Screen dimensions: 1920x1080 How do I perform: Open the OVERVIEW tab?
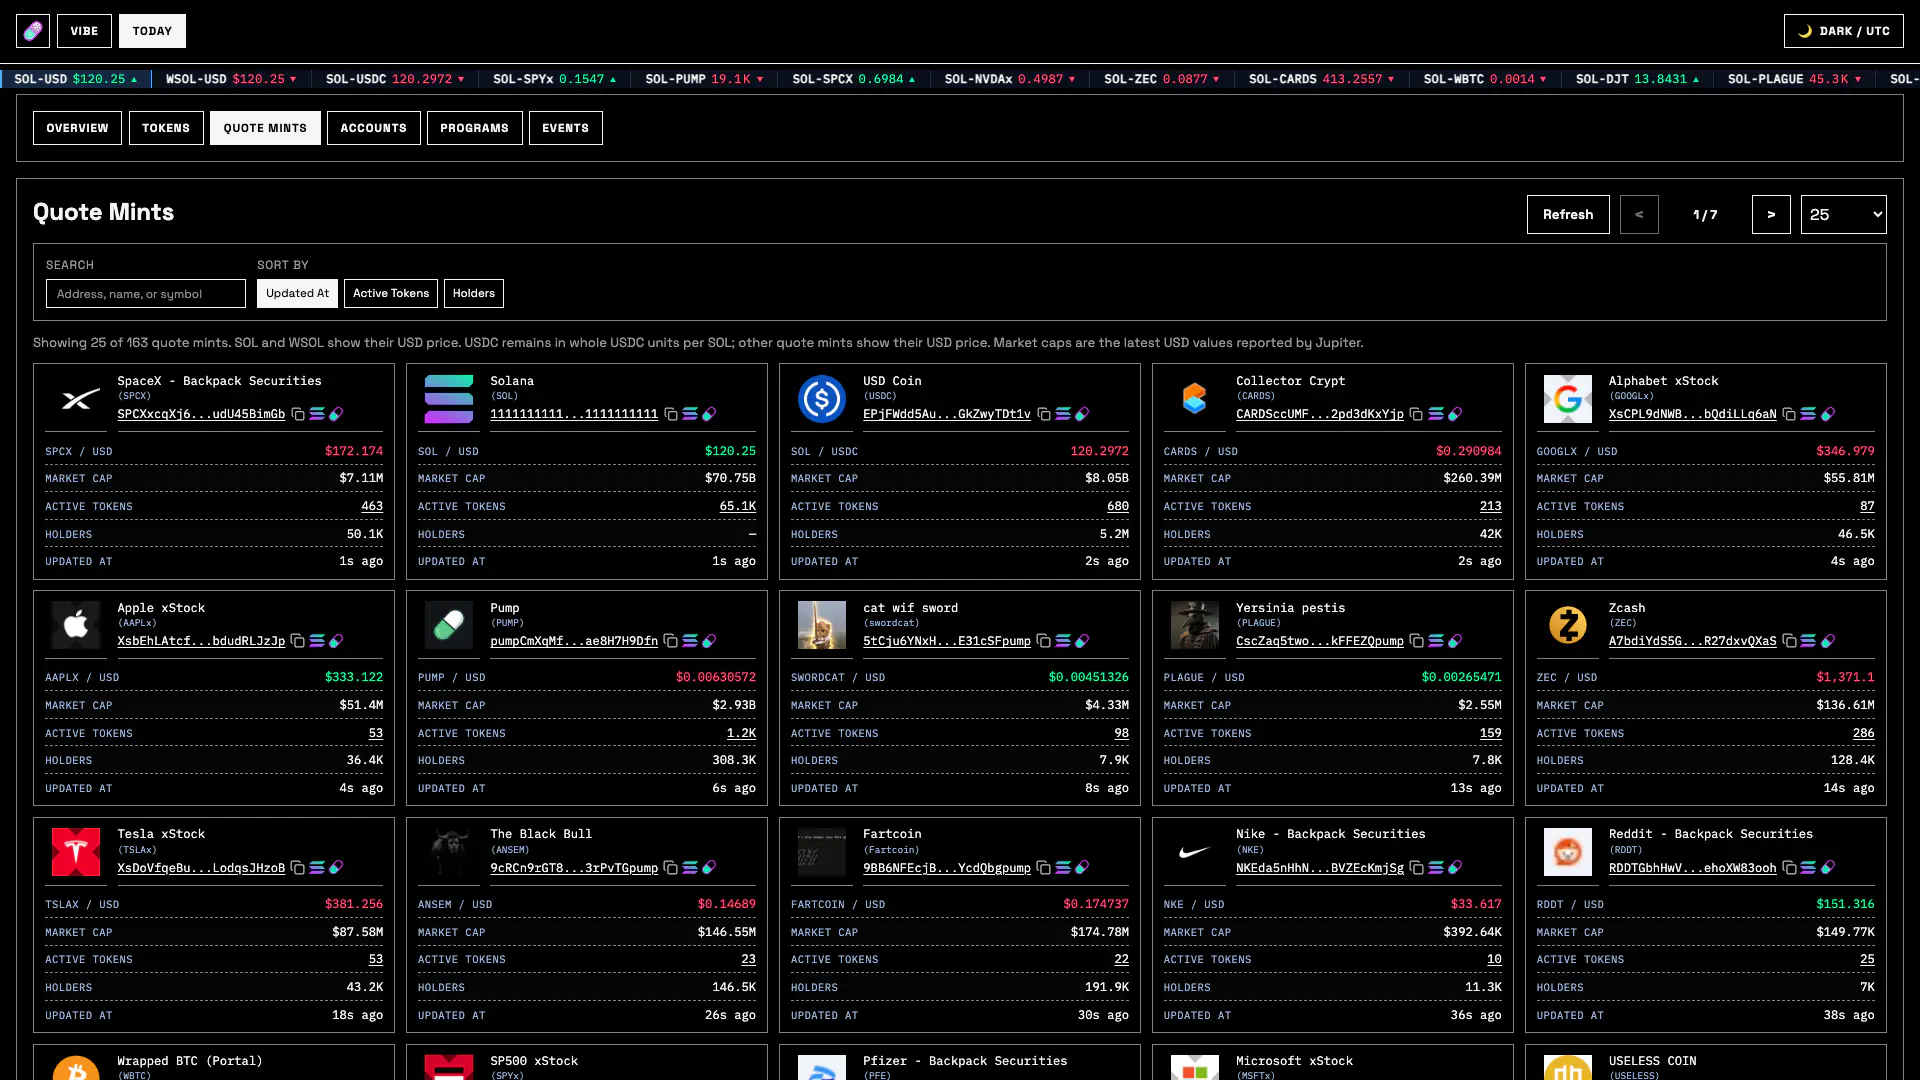point(77,128)
